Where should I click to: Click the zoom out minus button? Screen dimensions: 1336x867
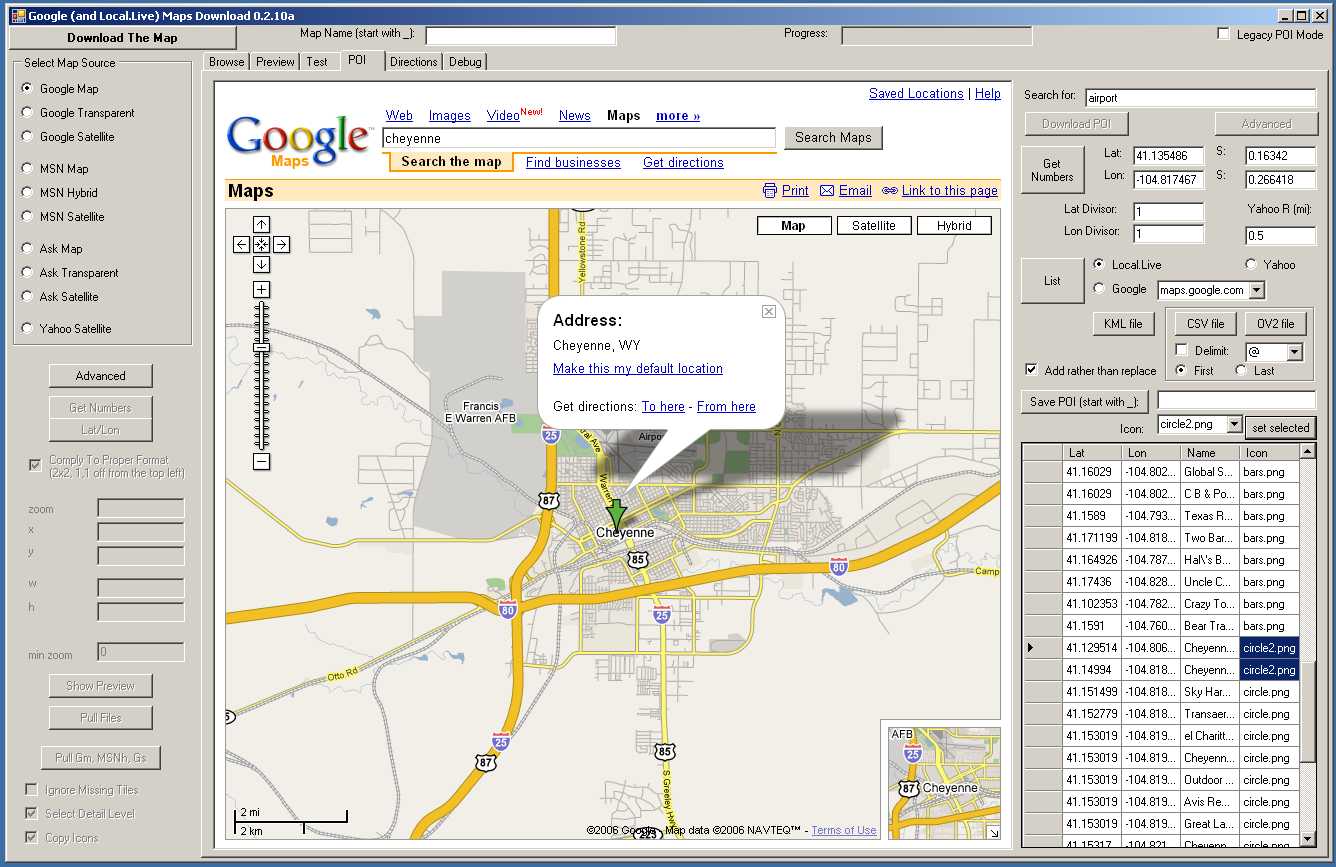pyautogui.click(x=261, y=462)
